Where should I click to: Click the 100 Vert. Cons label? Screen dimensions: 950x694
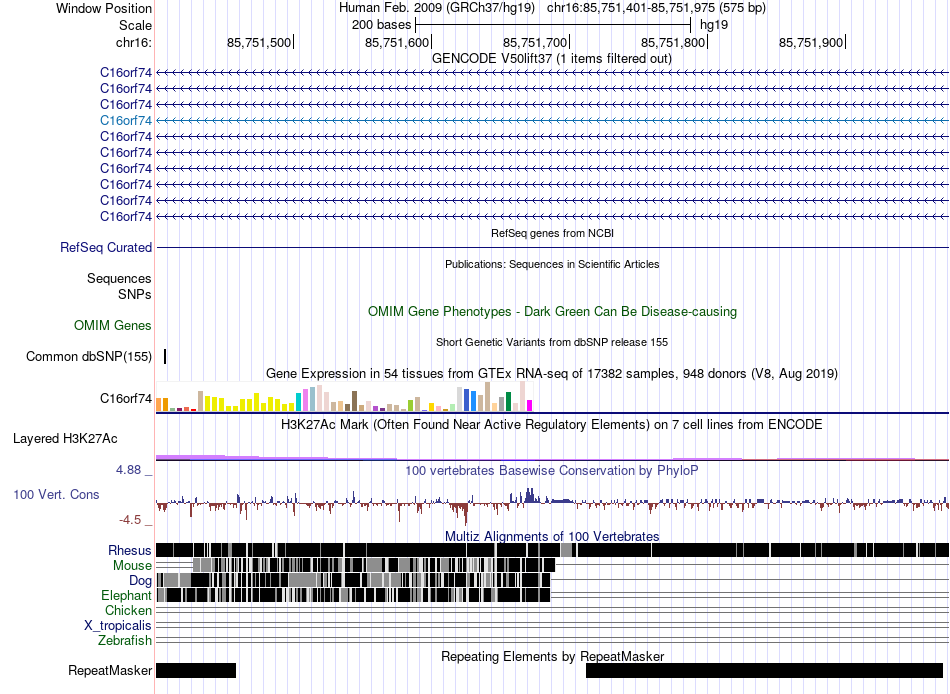(x=56, y=495)
